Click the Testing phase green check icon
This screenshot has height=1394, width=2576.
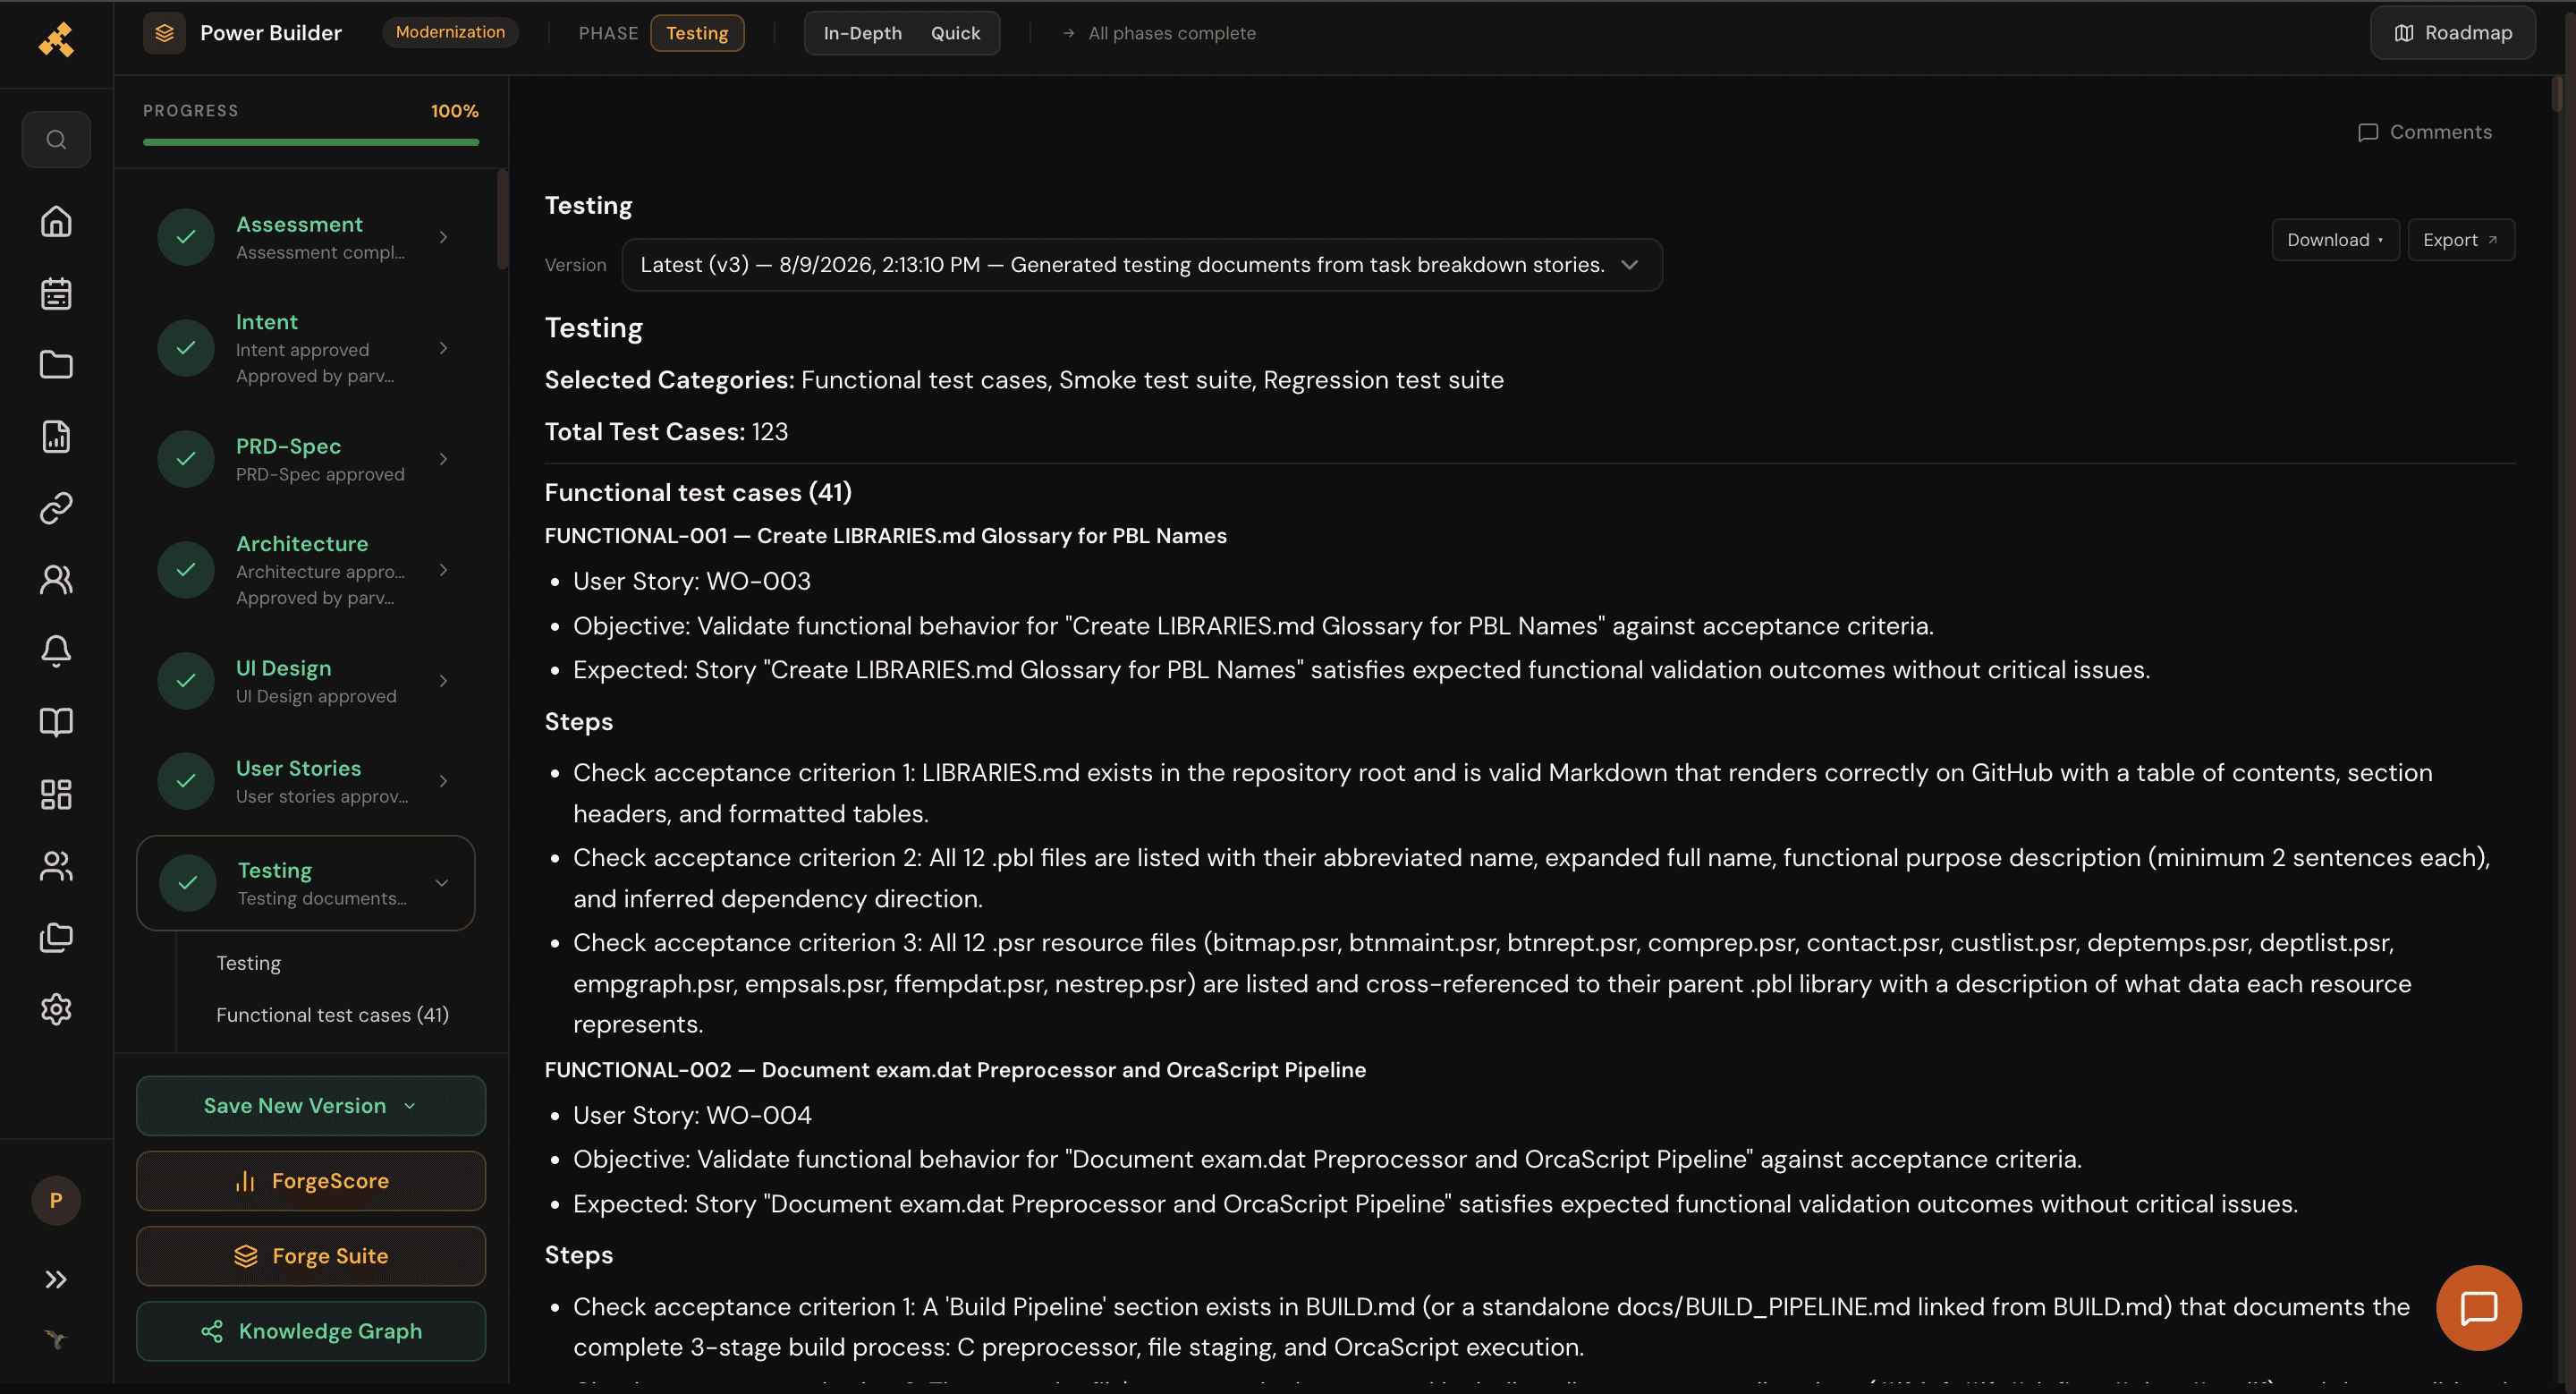coord(188,883)
